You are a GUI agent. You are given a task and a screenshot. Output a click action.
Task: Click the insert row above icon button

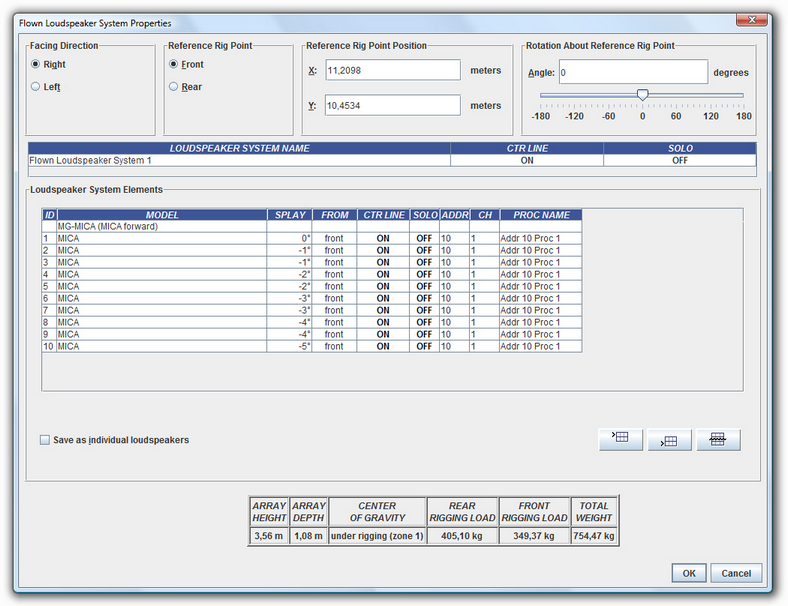(x=620, y=439)
